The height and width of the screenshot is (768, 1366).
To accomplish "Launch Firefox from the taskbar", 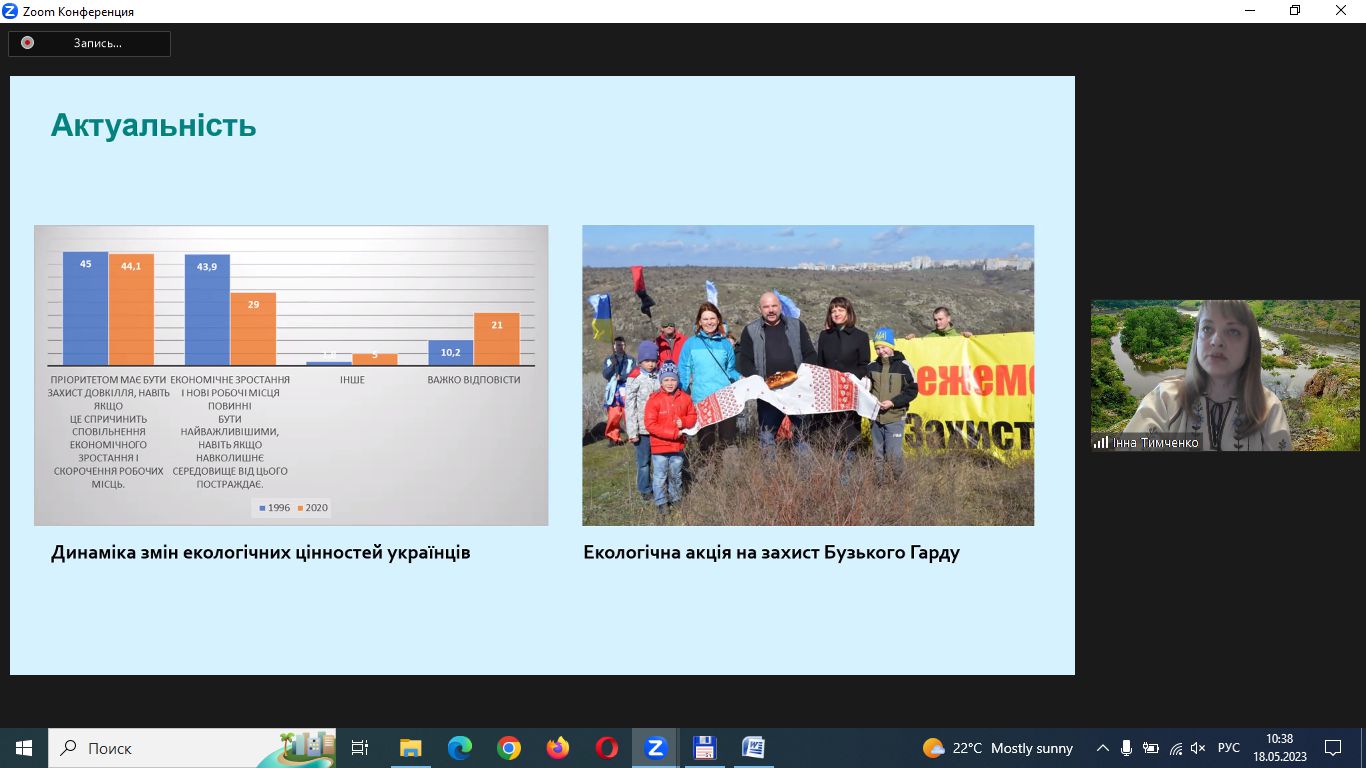I will click(558, 747).
